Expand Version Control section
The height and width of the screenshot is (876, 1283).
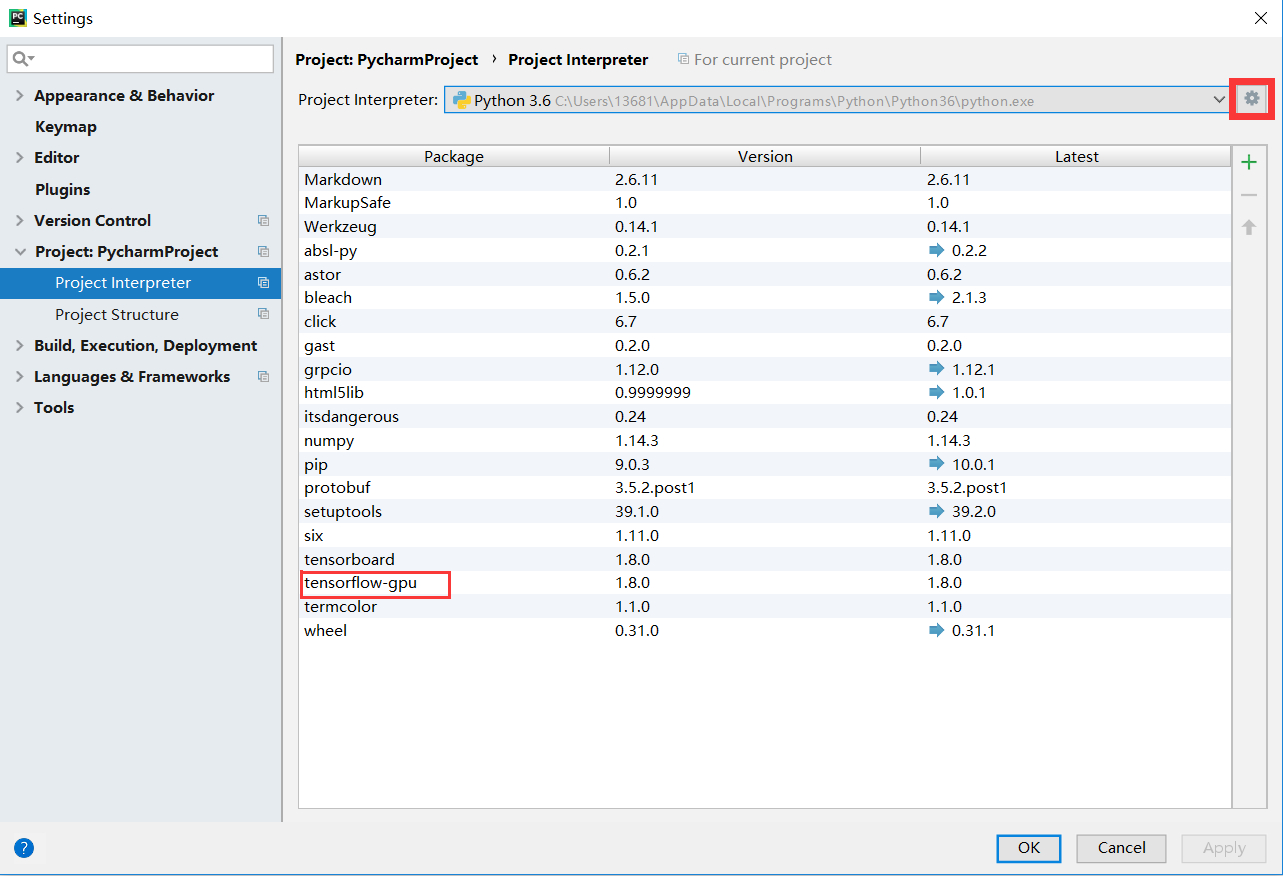(x=19, y=220)
